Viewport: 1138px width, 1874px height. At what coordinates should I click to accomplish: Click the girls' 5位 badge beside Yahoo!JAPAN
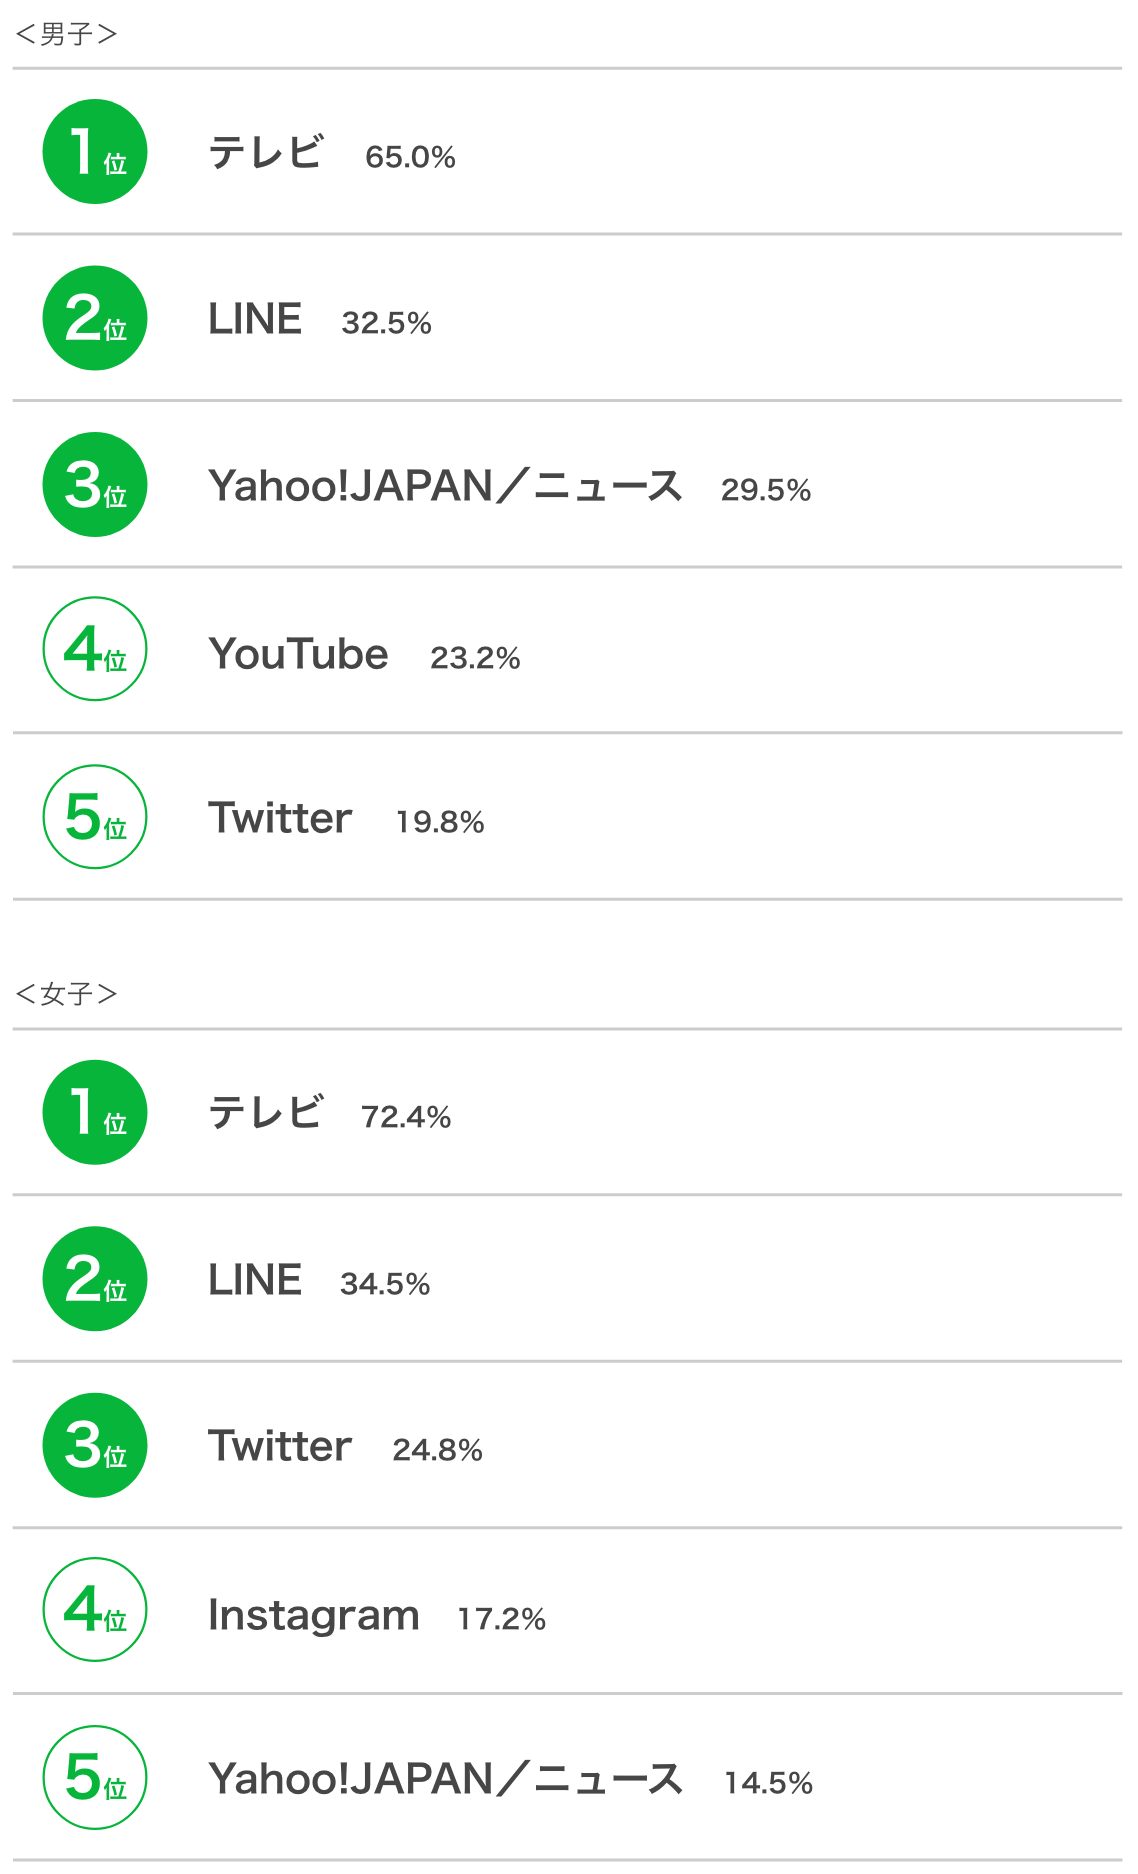point(95,1778)
